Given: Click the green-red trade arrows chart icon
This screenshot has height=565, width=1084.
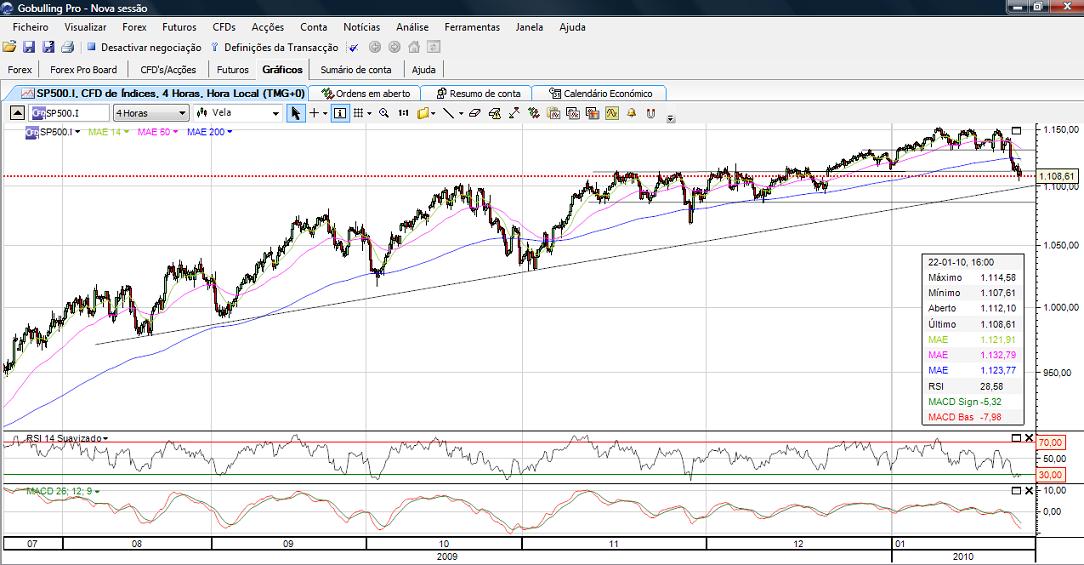Looking at the screenshot, I should pyautogui.click(x=534, y=113).
